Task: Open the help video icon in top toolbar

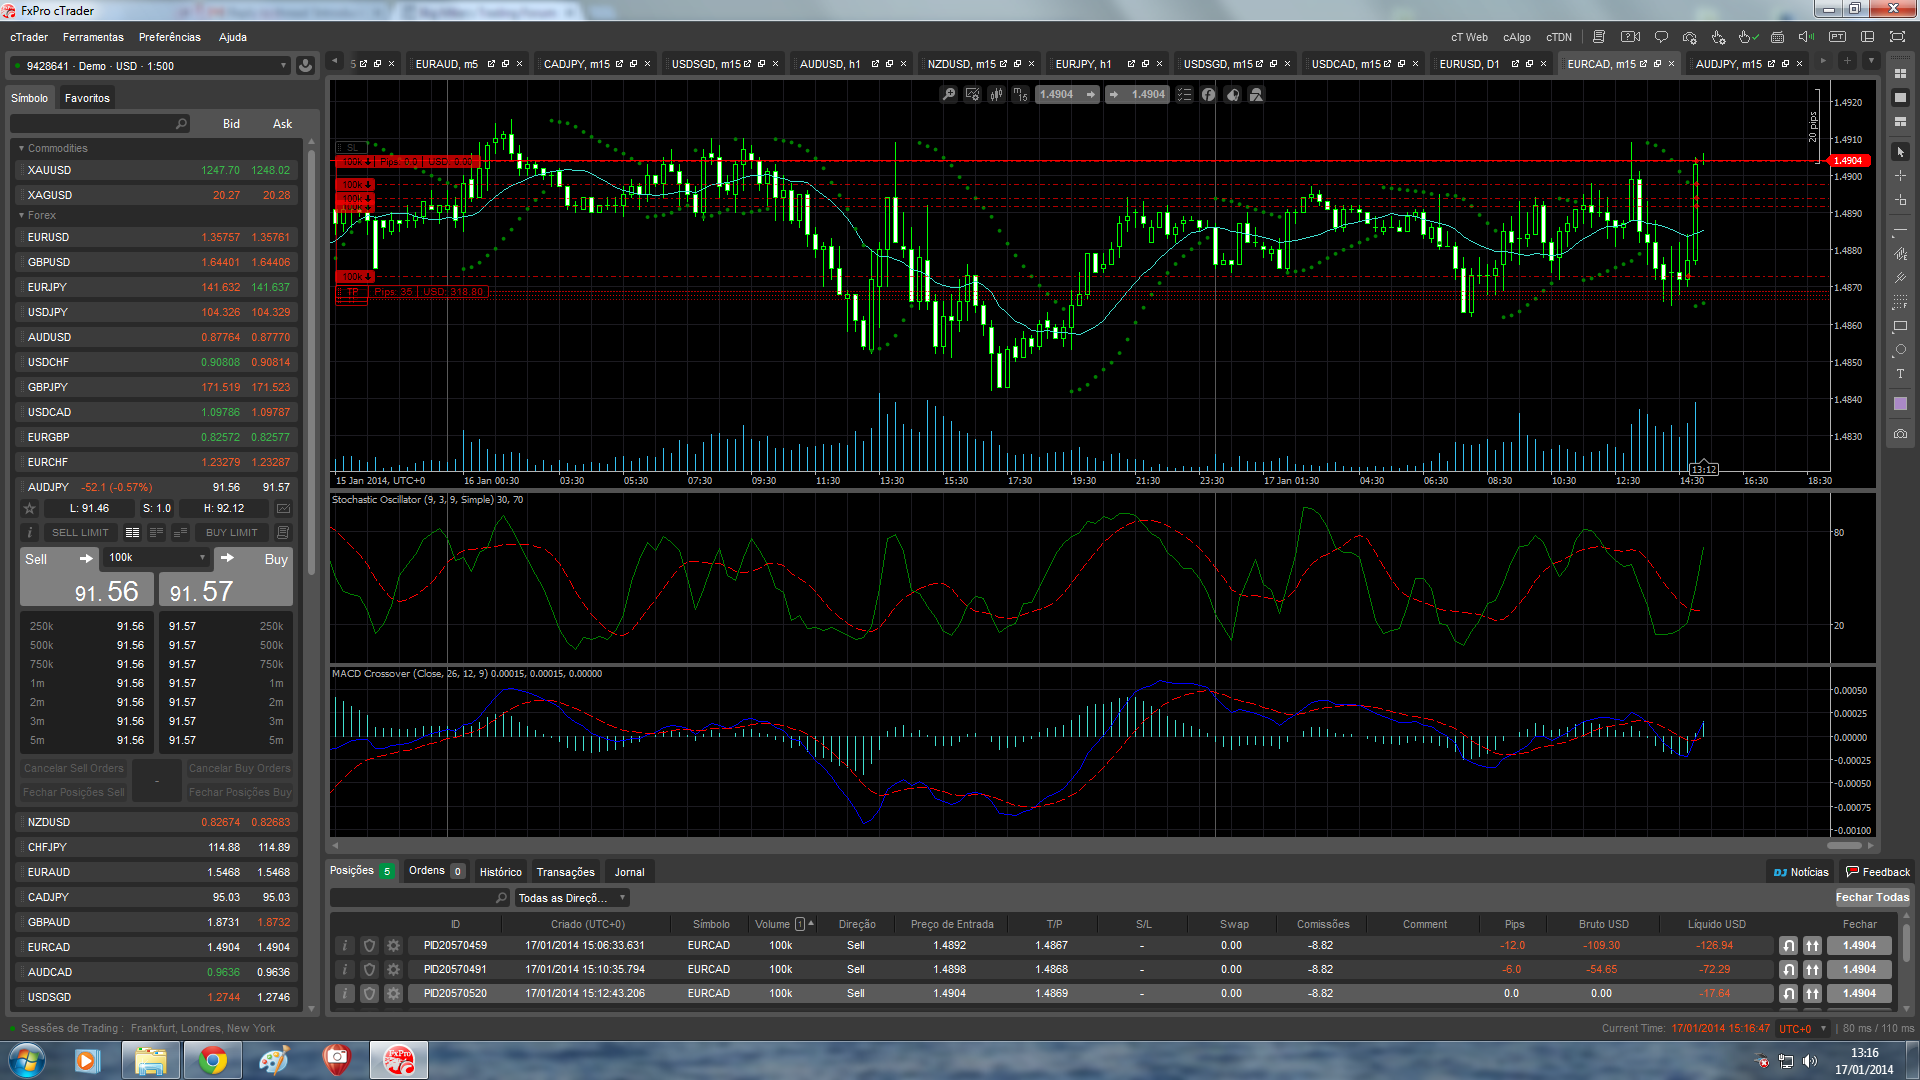Action: click(1630, 37)
